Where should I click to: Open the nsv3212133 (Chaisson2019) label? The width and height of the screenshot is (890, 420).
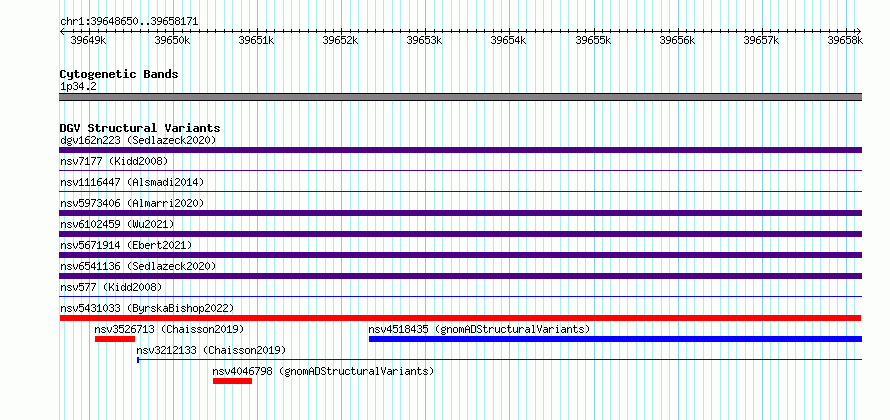point(211,350)
